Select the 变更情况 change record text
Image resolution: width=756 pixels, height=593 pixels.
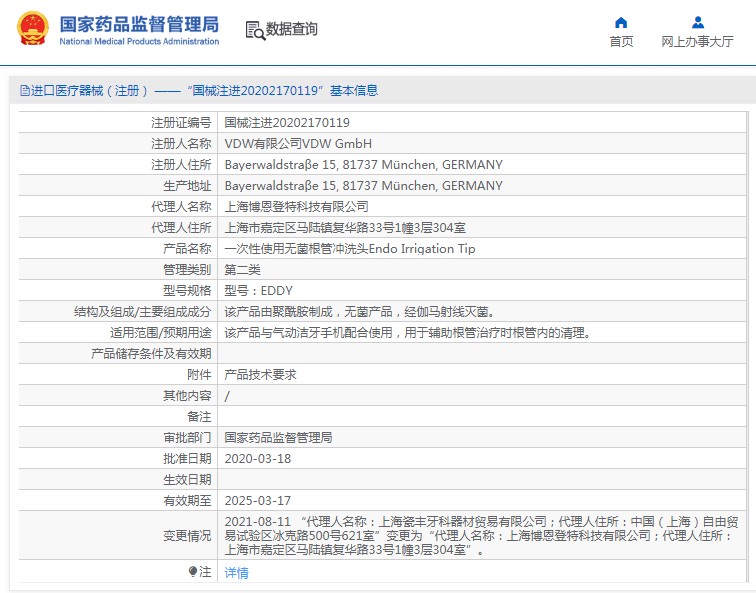coord(481,535)
